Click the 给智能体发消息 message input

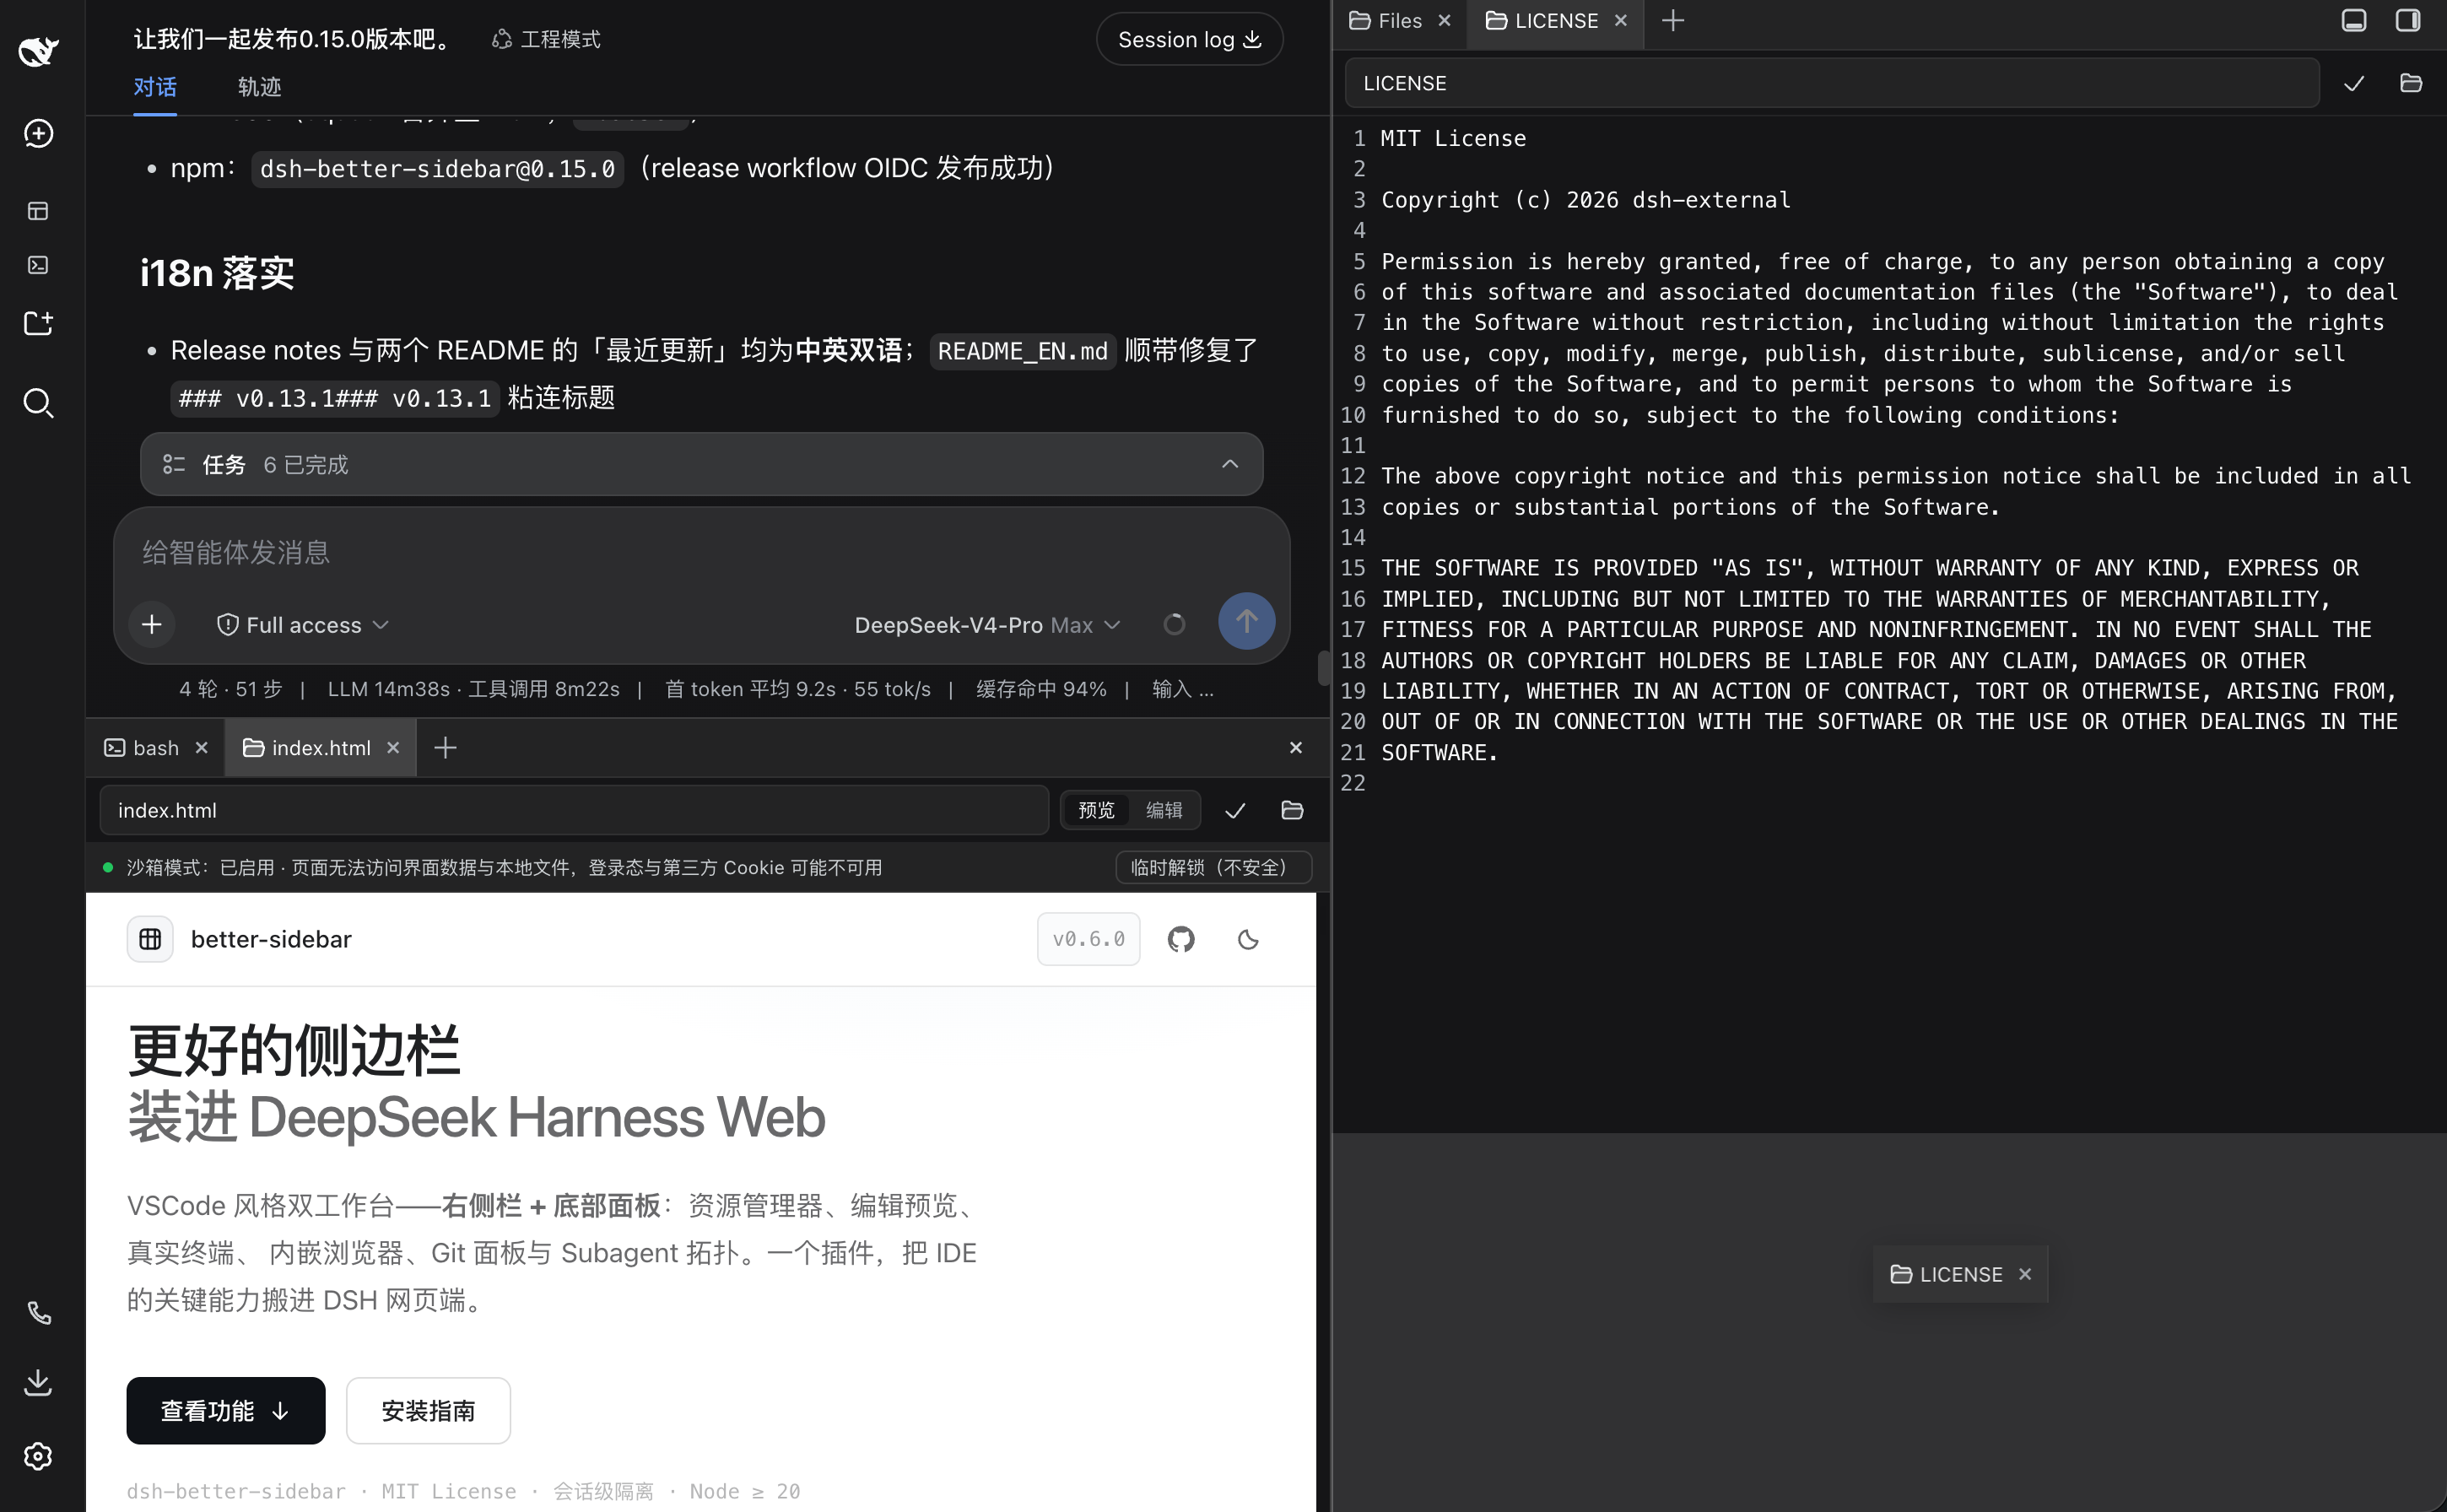tap(700, 553)
